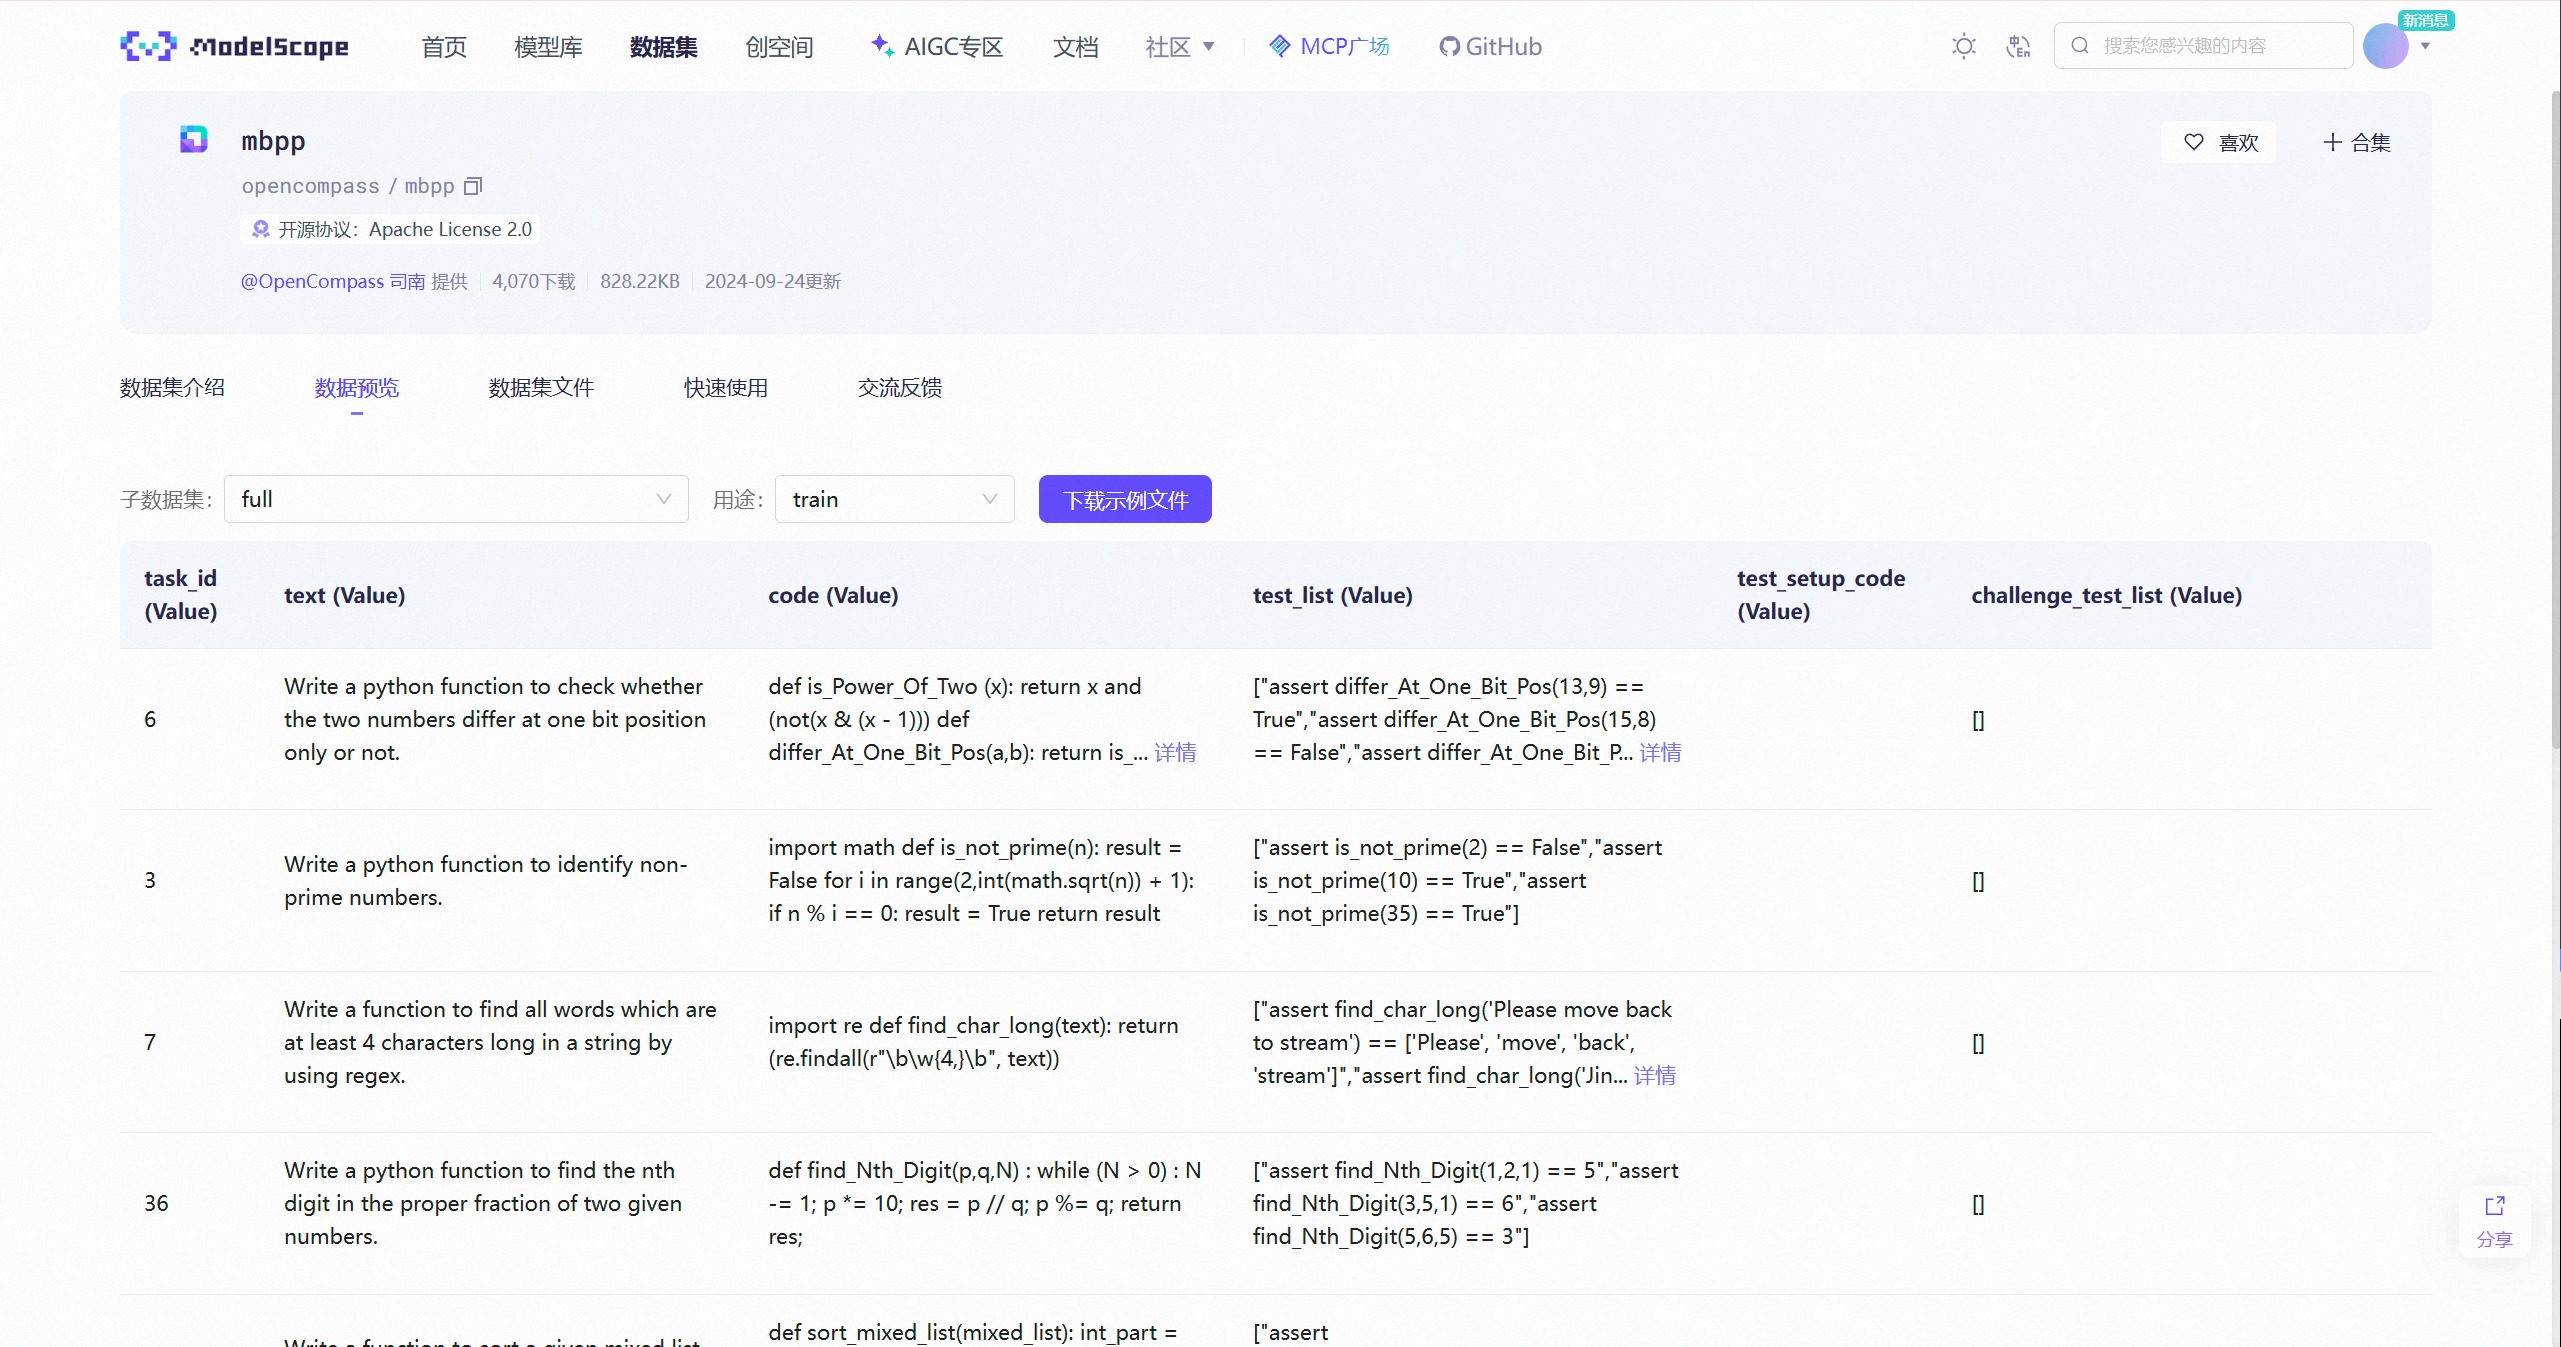This screenshot has width=2561, height=1347.
Task: Open 文档 in the navigation
Action: pos(1076,46)
